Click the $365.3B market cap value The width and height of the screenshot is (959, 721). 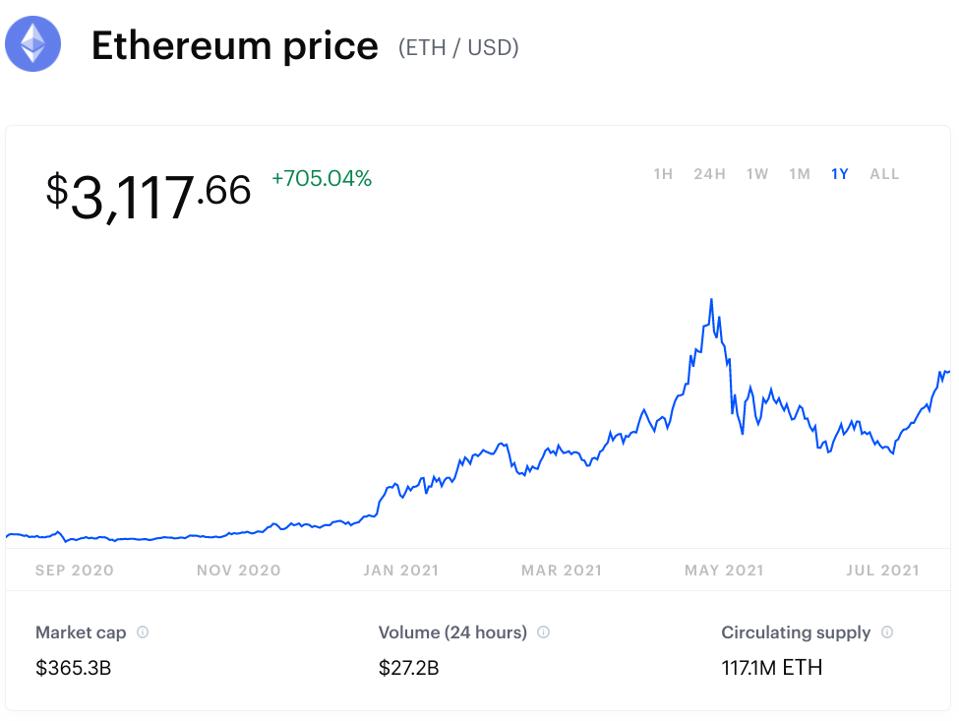tap(73, 668)
